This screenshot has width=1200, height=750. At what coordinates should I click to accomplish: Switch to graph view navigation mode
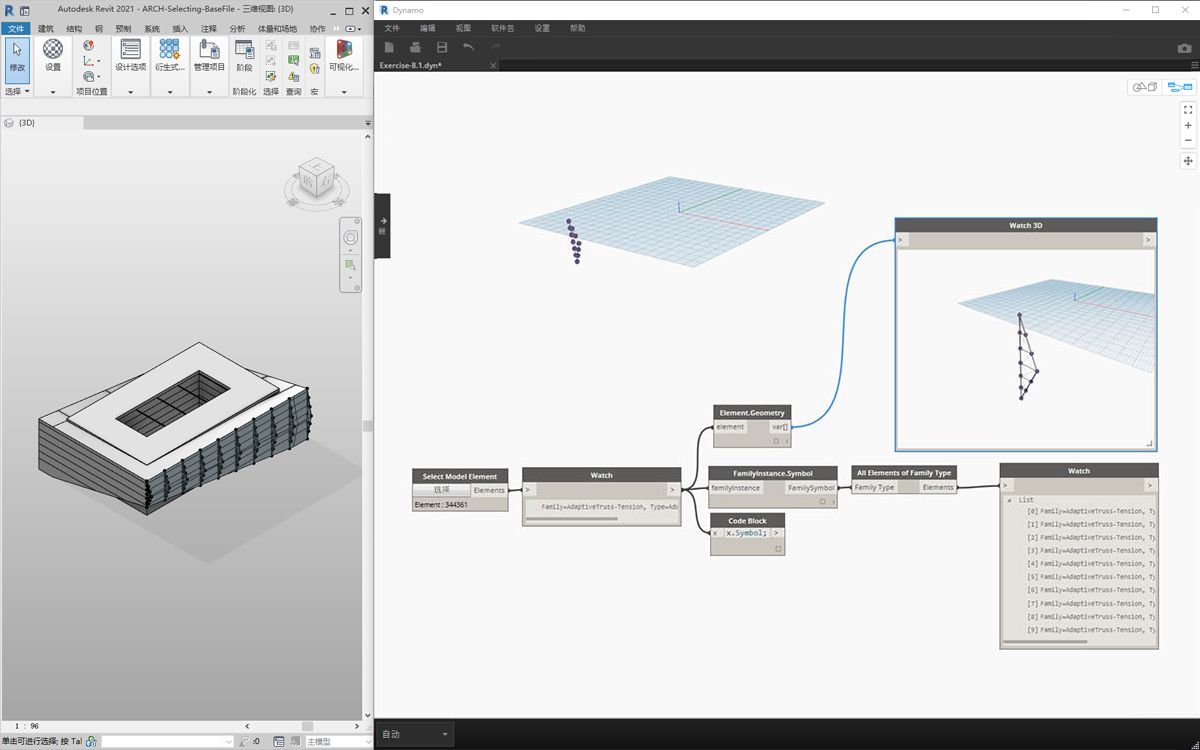(1179, 87)
